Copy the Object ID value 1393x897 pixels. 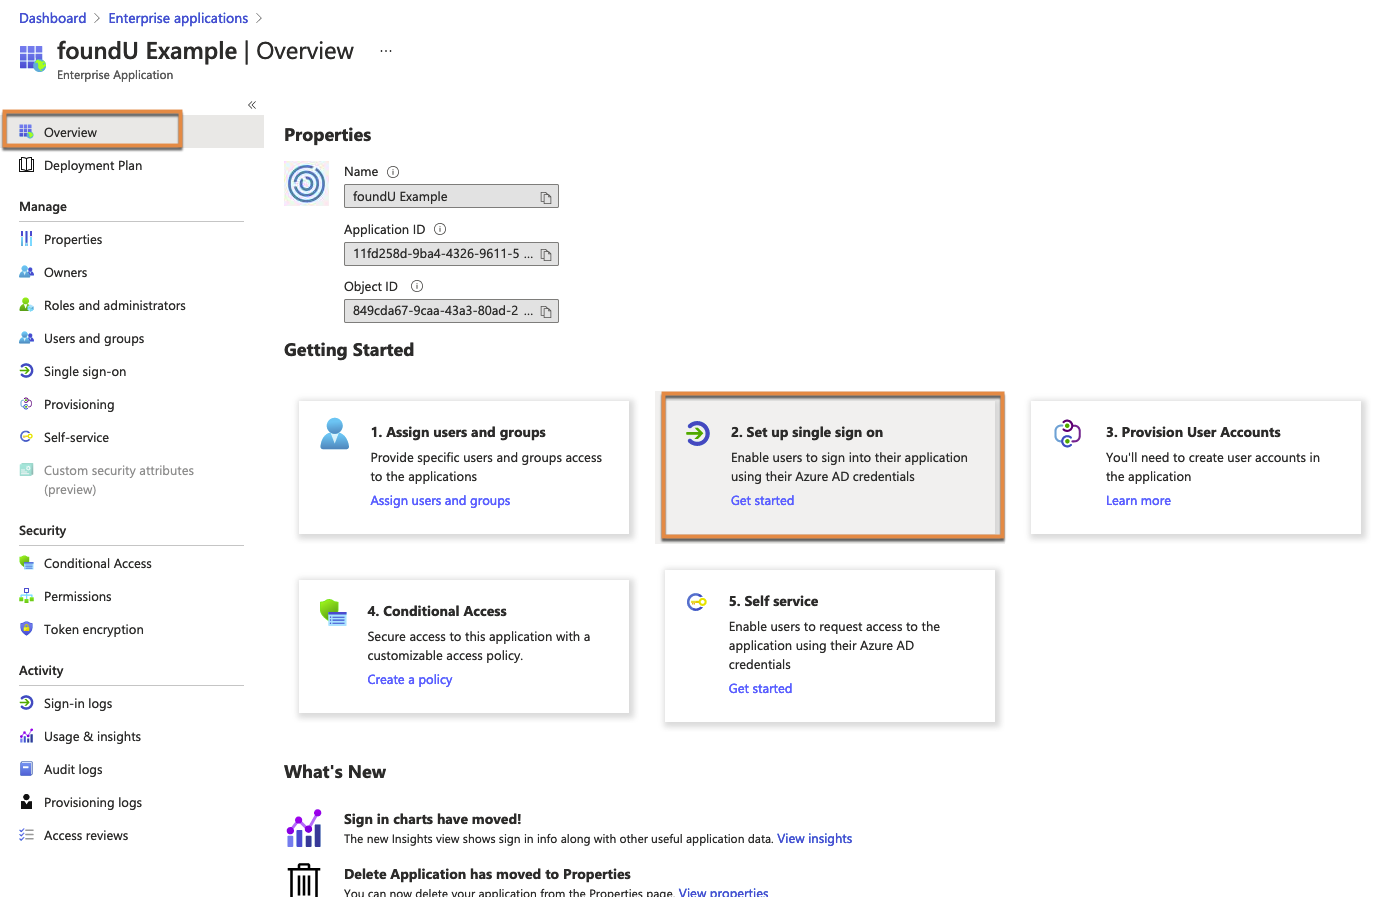pyautogui.click(x=546, y=312)
